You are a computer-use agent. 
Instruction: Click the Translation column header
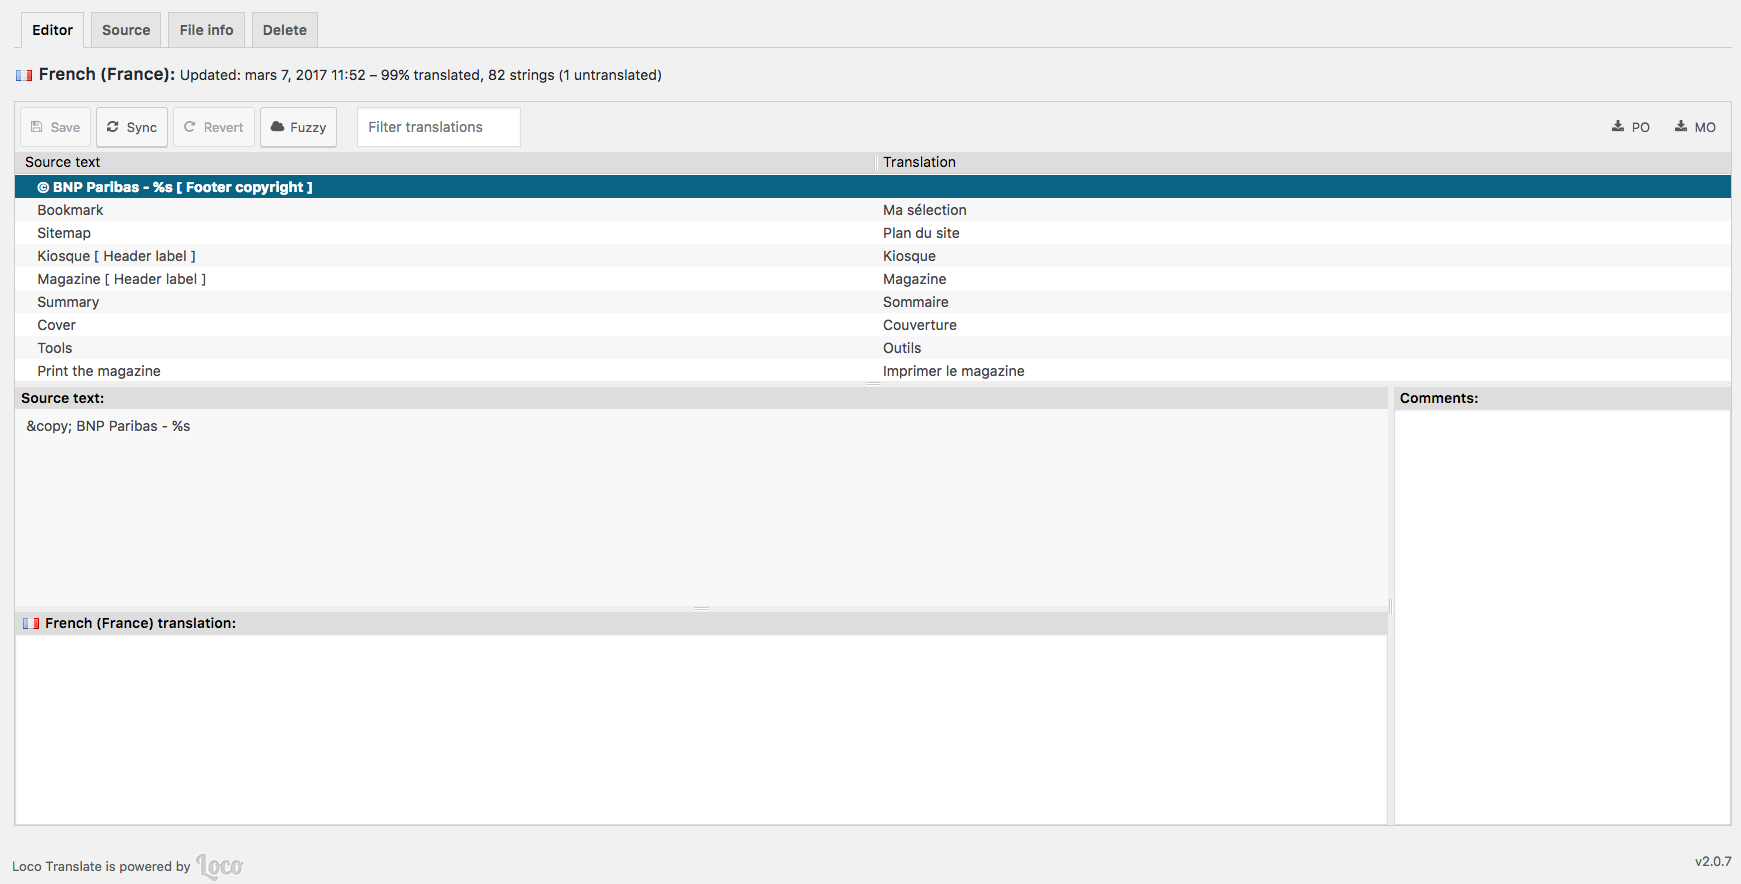click(x=1304, y=162)
